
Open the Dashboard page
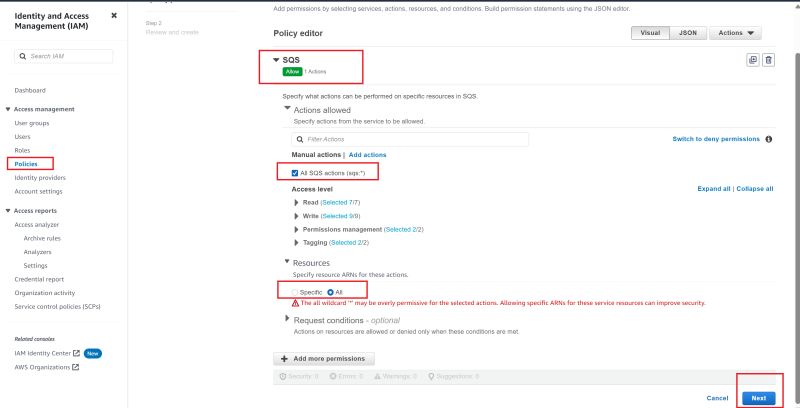pos(30,90)
